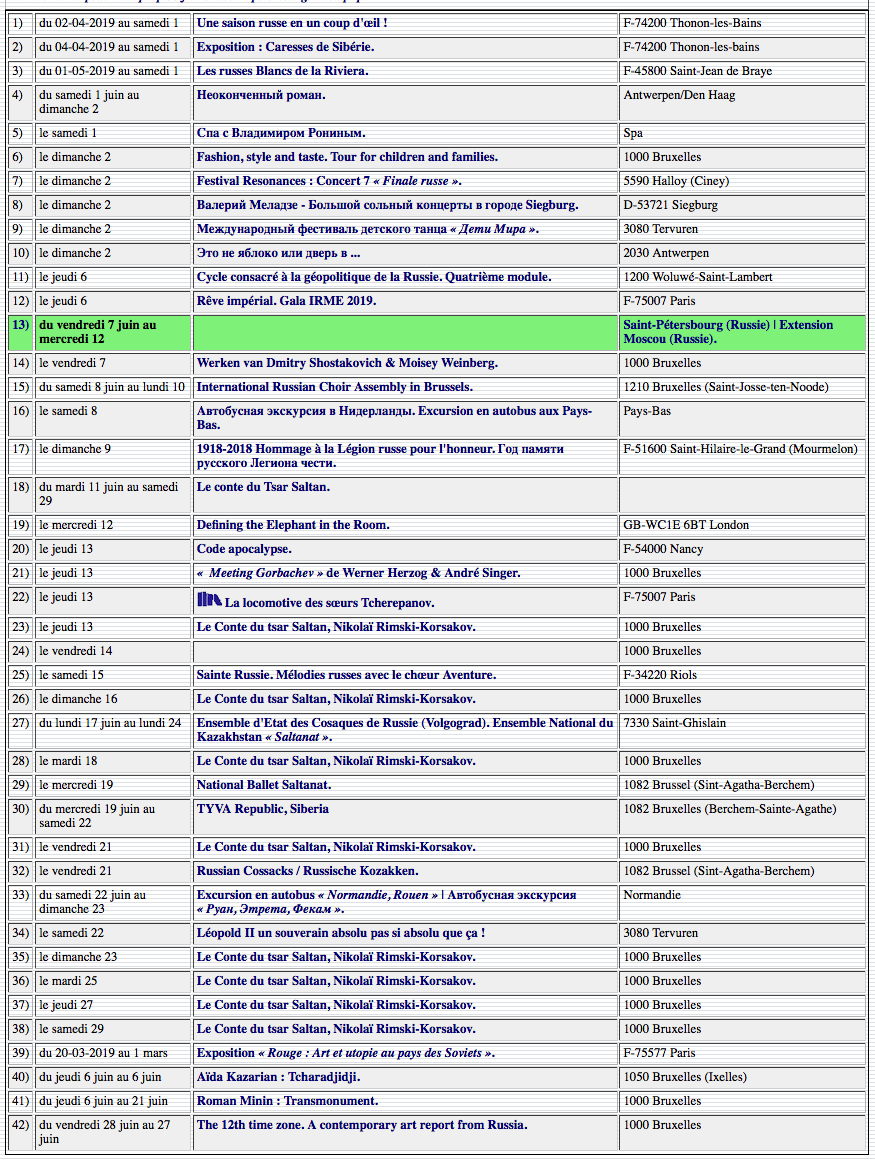Open the Pays-Bas bus excursion link

394,418
